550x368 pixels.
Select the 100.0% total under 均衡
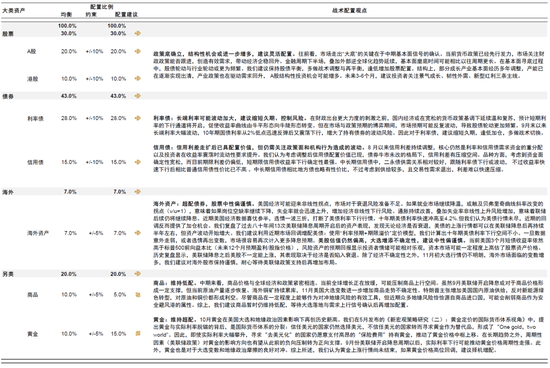67,26
